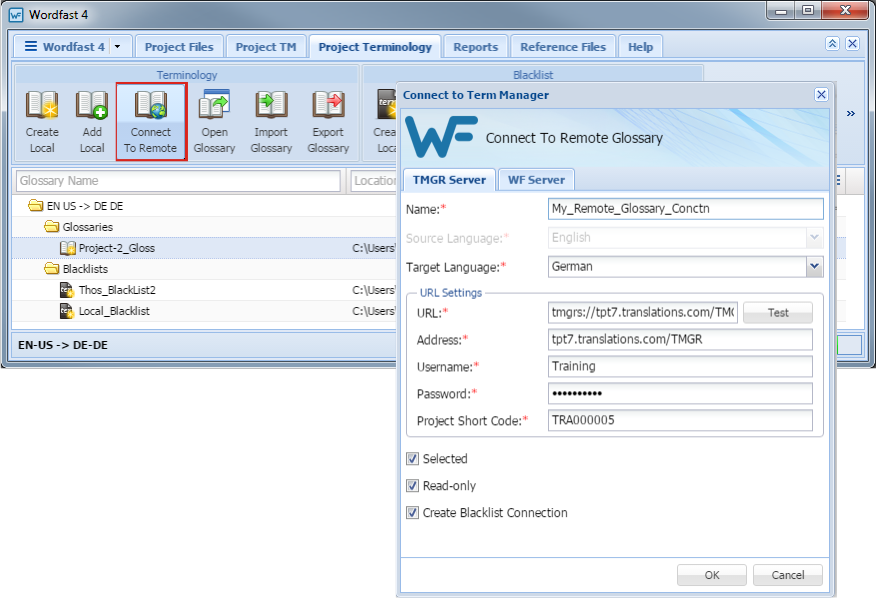Open the Reports tab
This screenshot has width=876, height=598.
pyautogui.click(x=475, y=47)
